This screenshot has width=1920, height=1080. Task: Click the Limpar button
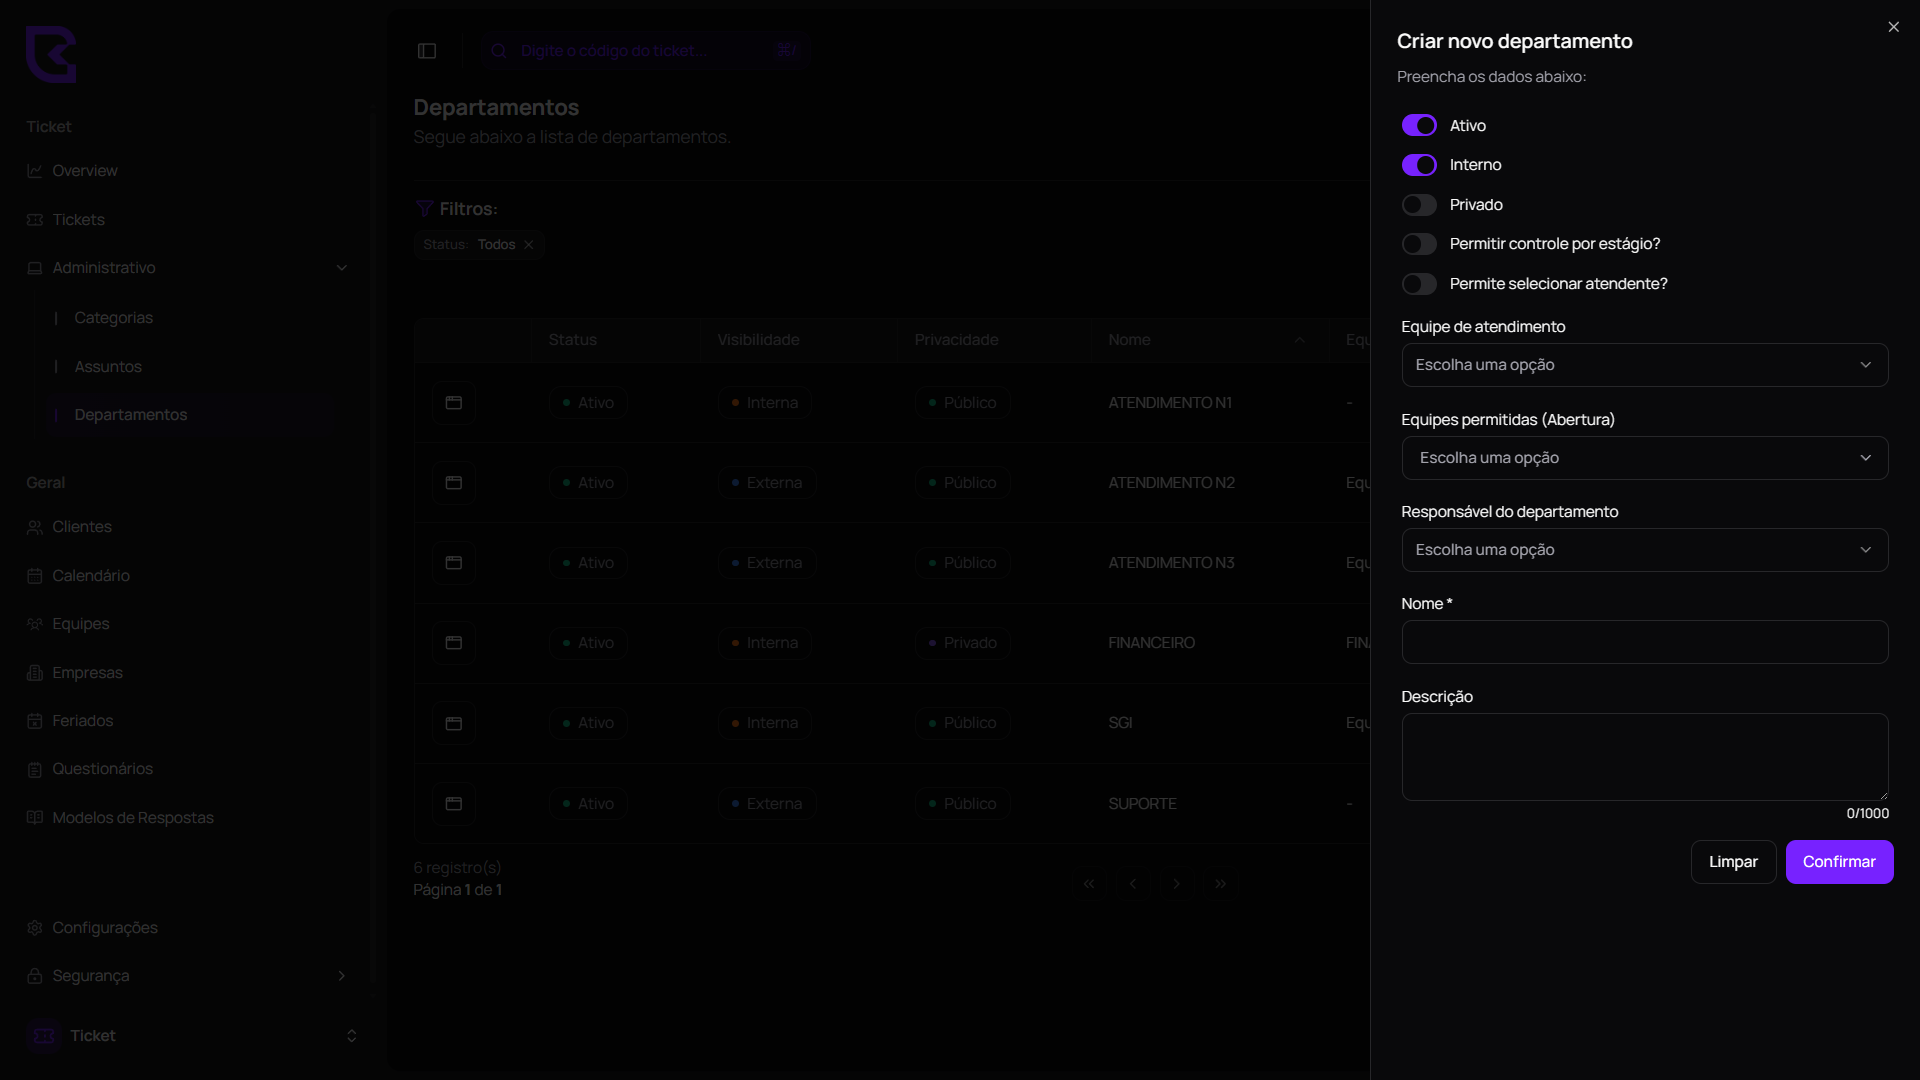pyautogui.click(x=1732, y=862)
